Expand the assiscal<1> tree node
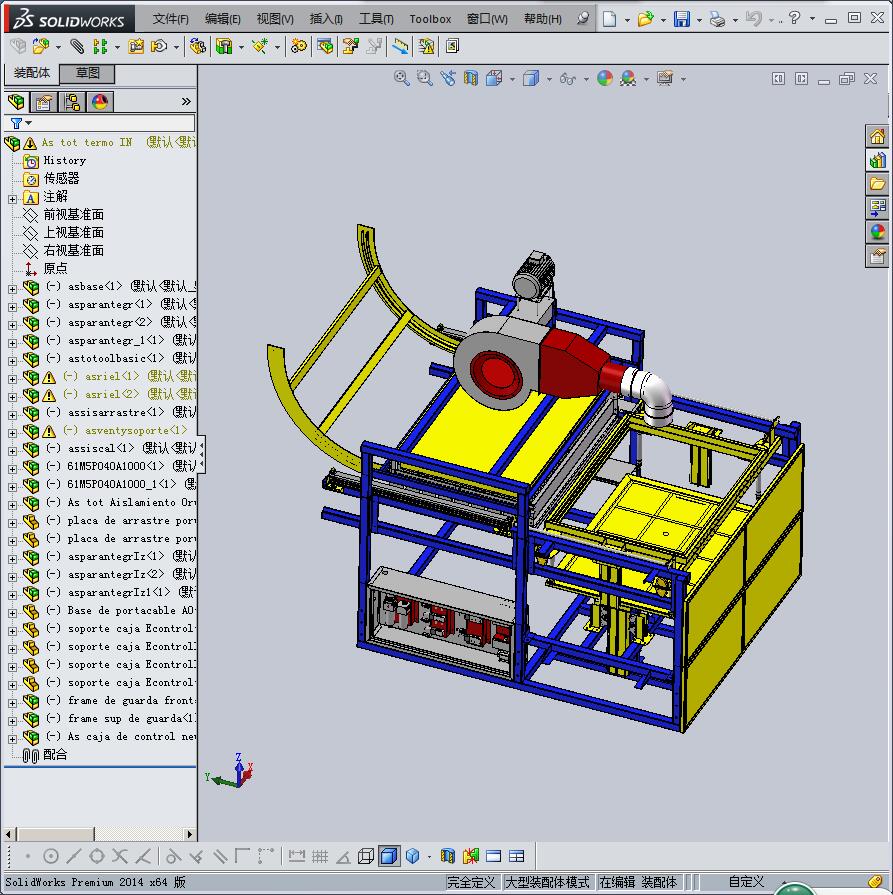 coord(12,450)
